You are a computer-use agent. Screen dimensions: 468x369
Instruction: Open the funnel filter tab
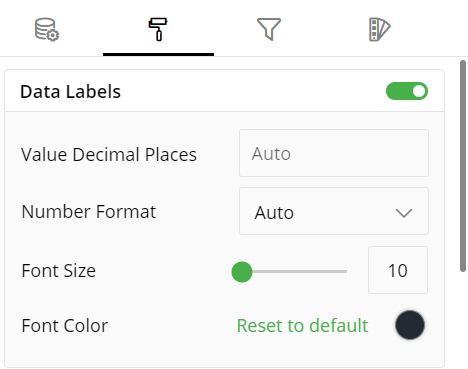point(269,29)
